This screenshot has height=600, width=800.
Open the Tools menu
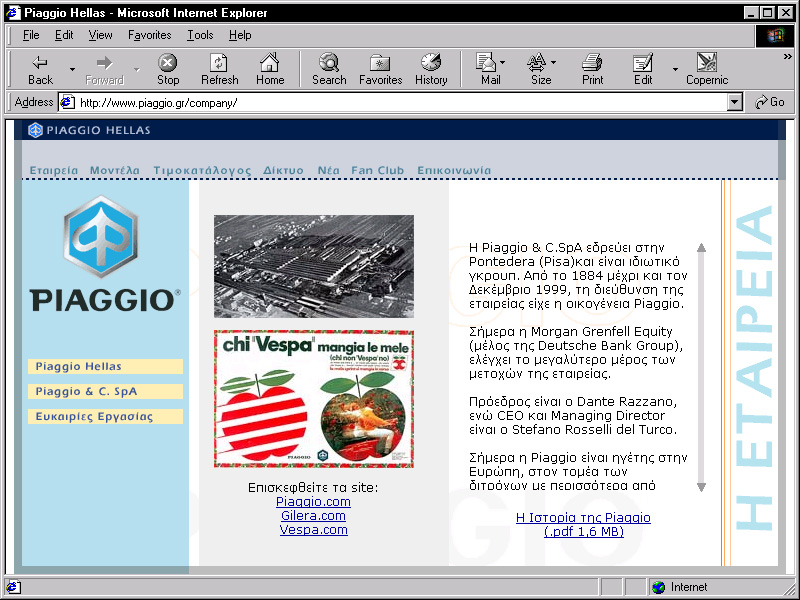tap(200, 35)
